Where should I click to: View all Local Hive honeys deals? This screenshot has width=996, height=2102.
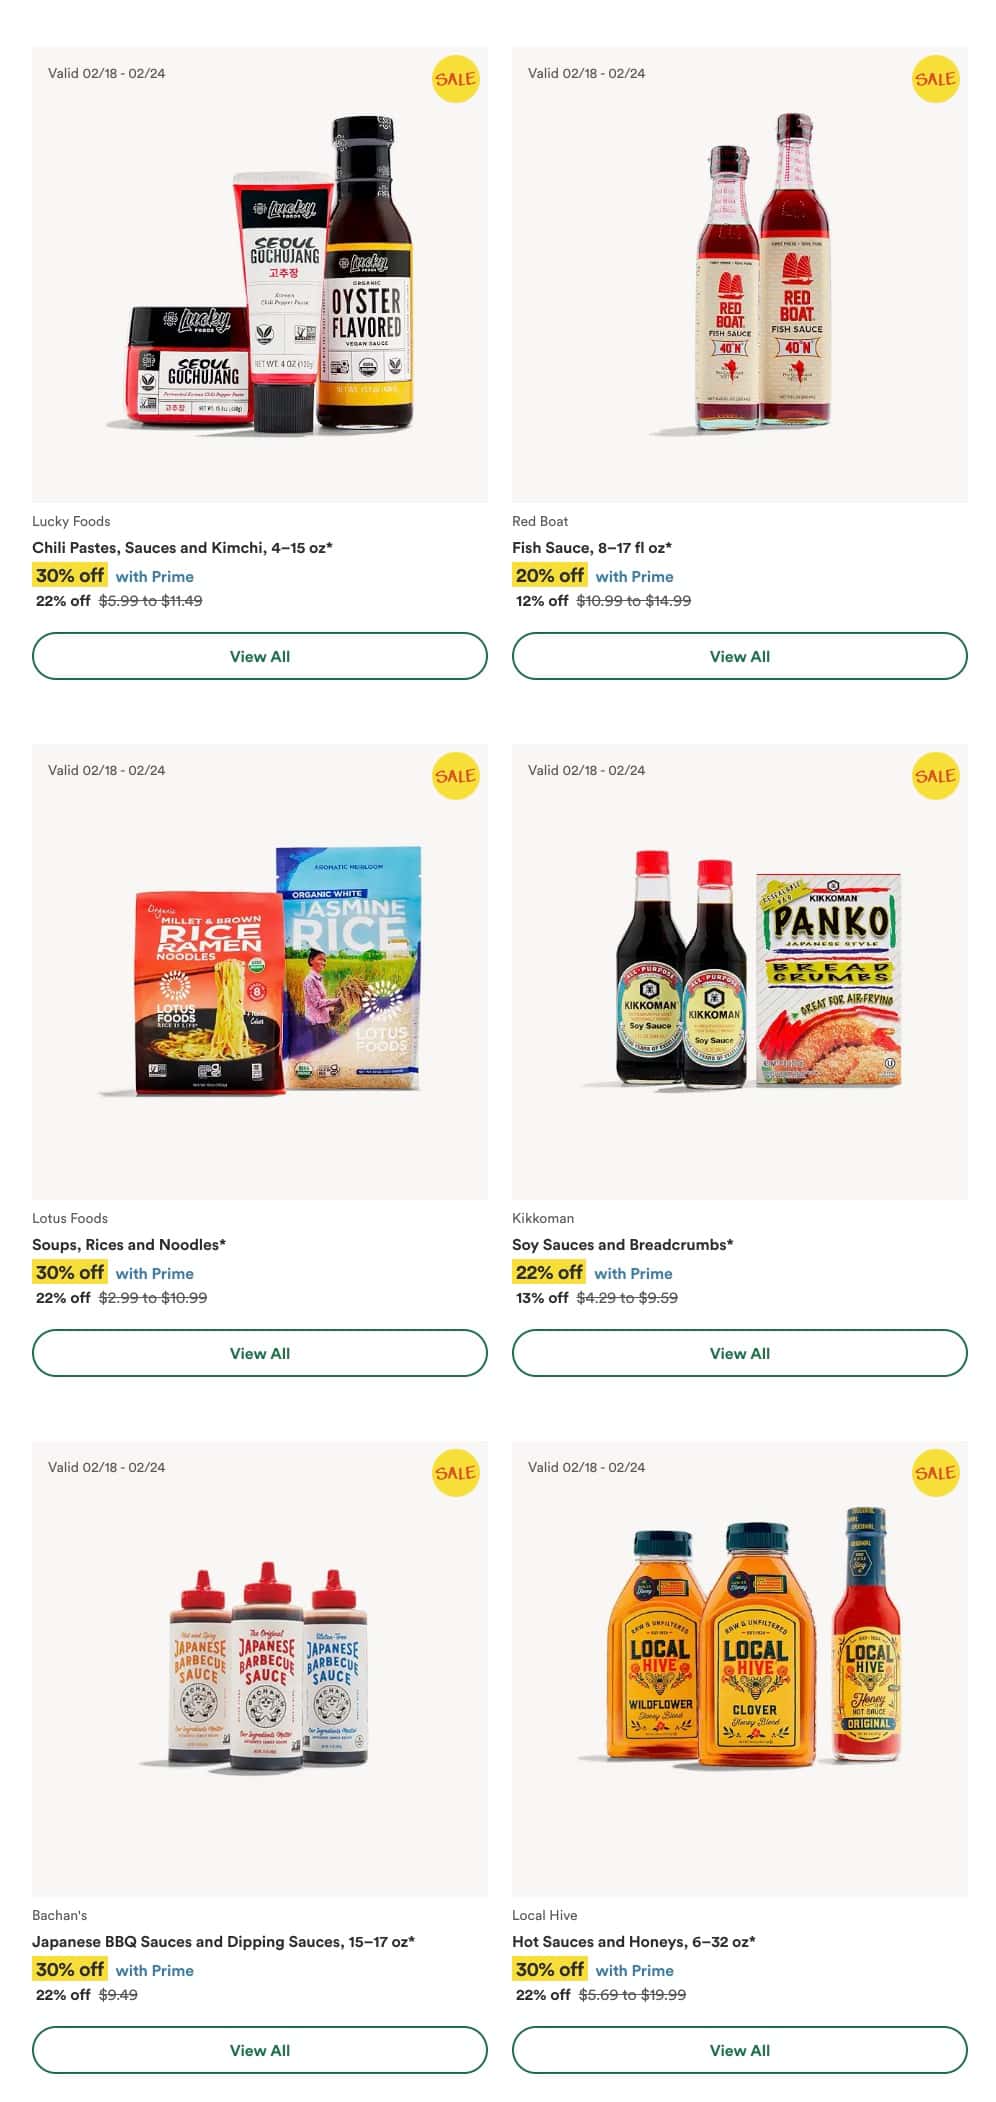[740, 2050]
